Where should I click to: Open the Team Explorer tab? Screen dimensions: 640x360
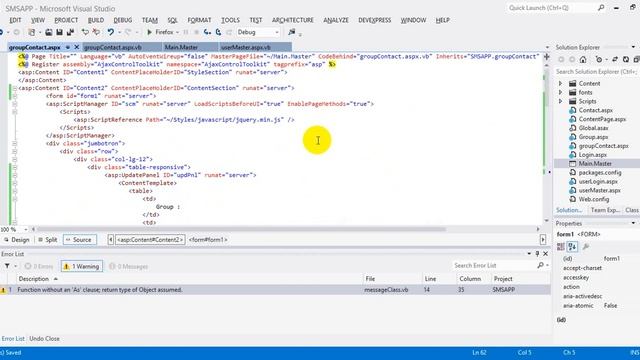[x=605, y=210]
